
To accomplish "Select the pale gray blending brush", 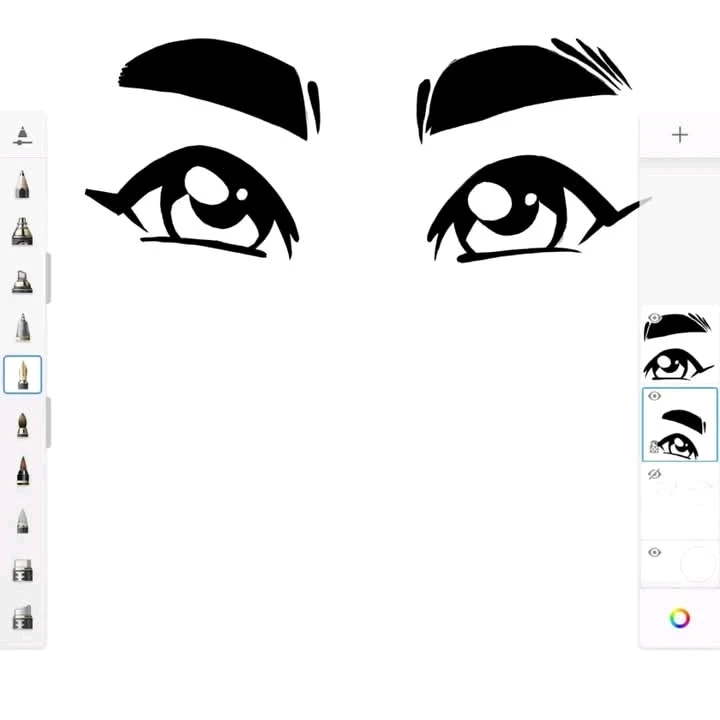I will point(22,520).
